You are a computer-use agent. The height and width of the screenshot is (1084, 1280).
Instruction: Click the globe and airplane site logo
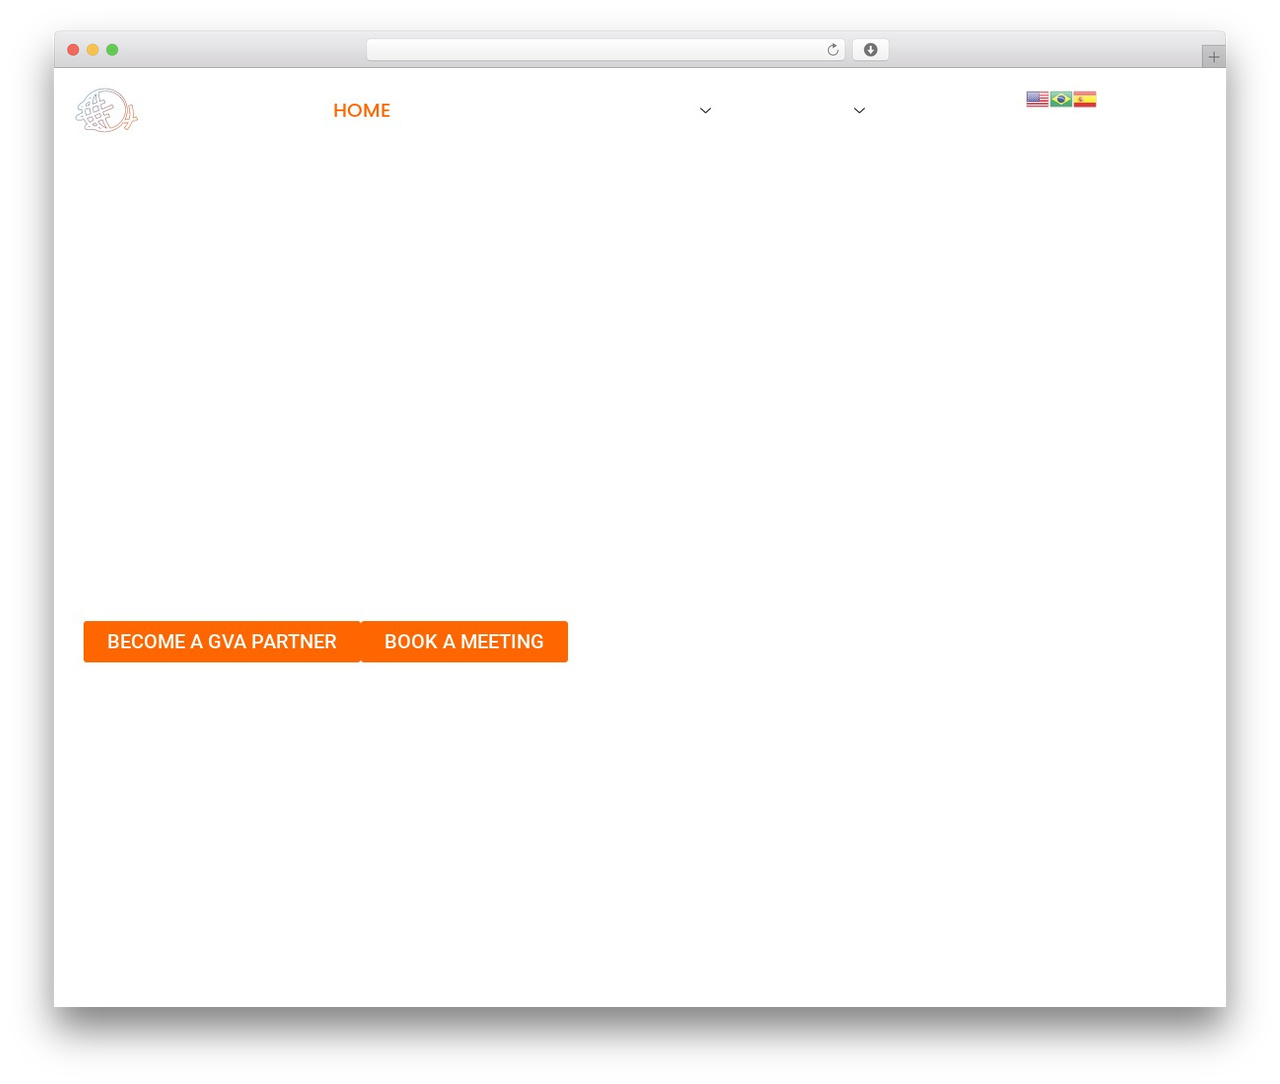click(106, 110)
